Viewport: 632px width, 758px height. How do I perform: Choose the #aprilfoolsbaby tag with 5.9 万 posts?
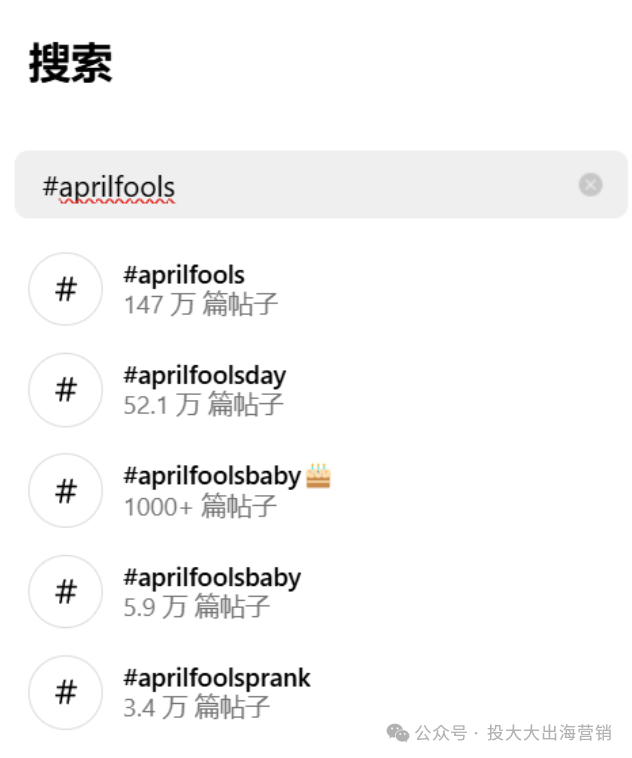click(212, 578)
